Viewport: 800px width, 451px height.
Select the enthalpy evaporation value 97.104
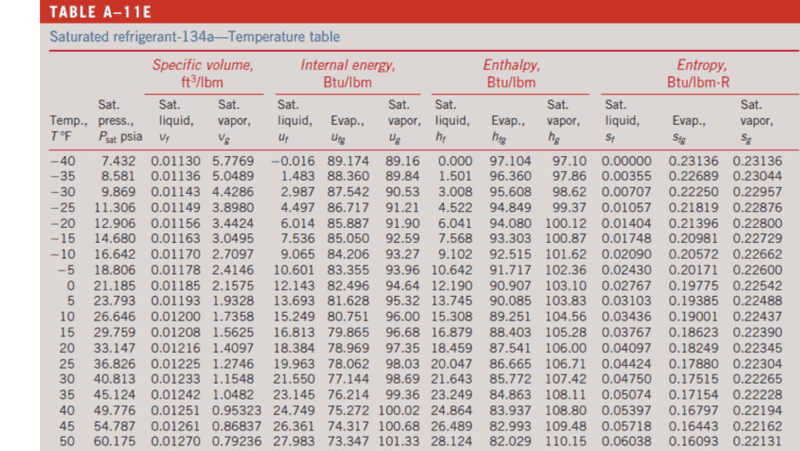(511, 159)
